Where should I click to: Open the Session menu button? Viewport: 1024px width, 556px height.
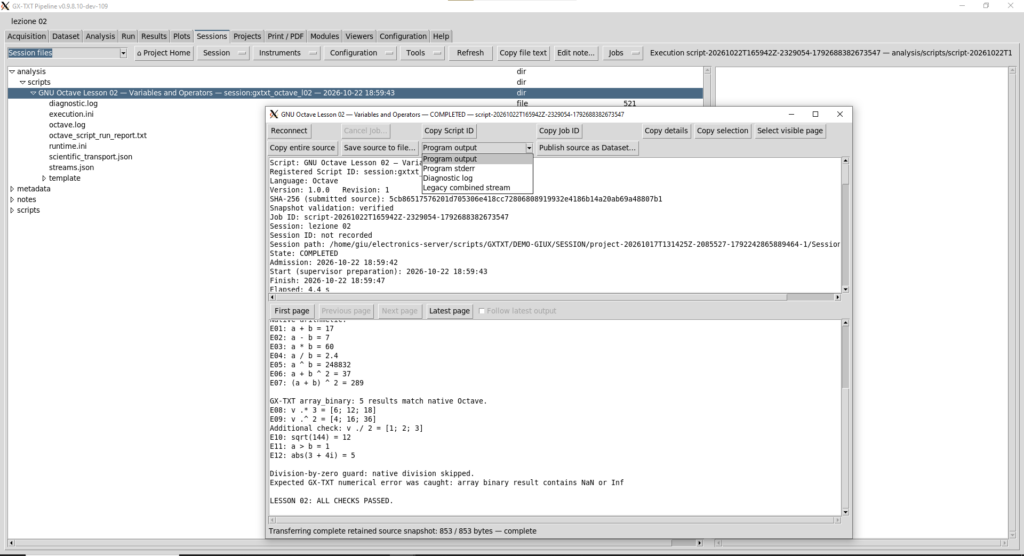(x=223, y=53)
